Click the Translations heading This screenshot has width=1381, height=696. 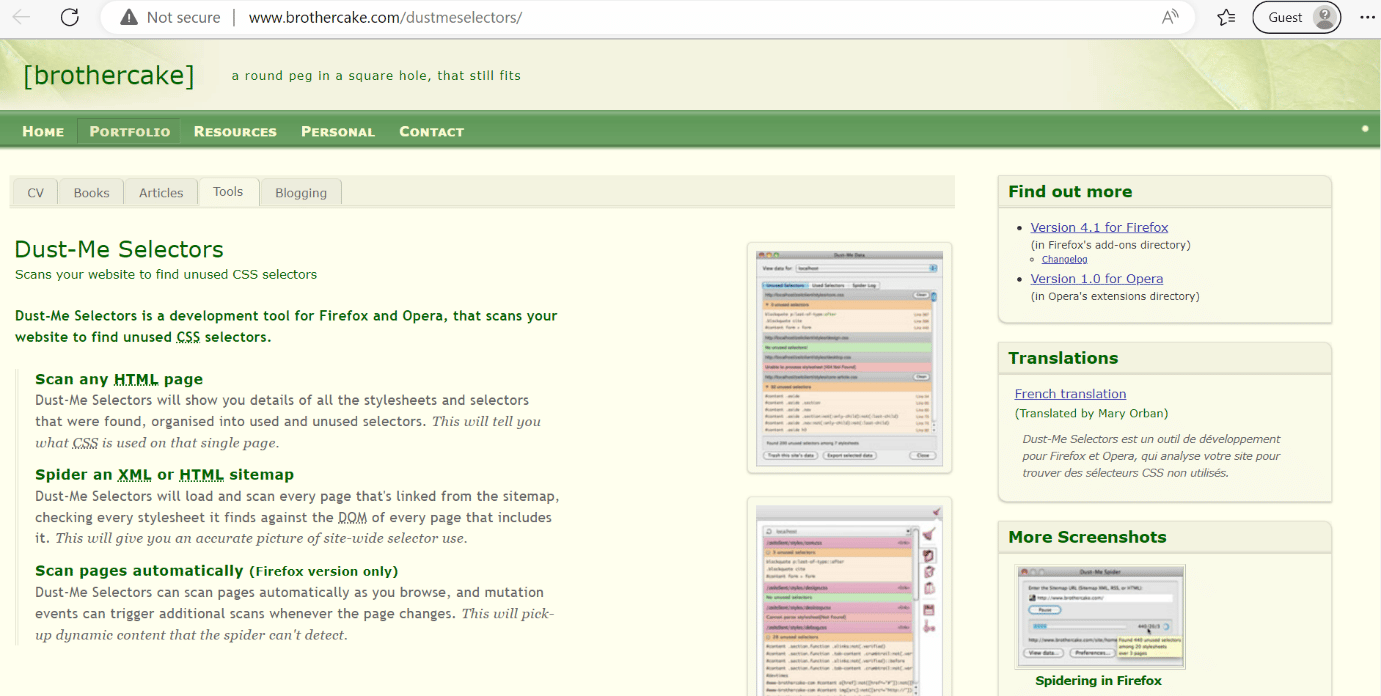click(x=1063, y=357)
